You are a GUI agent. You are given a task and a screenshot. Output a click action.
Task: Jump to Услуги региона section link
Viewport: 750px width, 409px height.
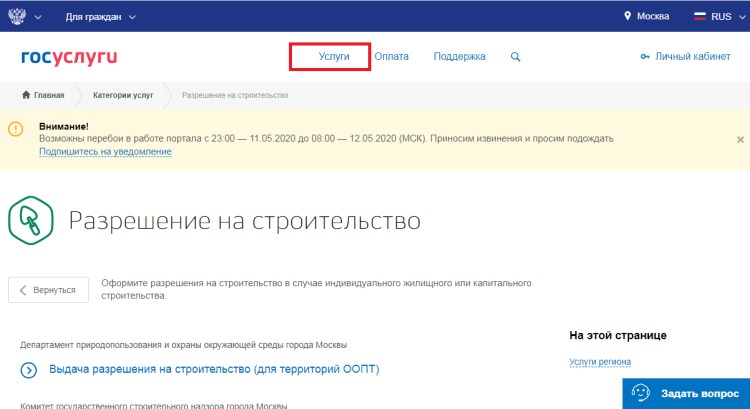[x=600, y=362]
